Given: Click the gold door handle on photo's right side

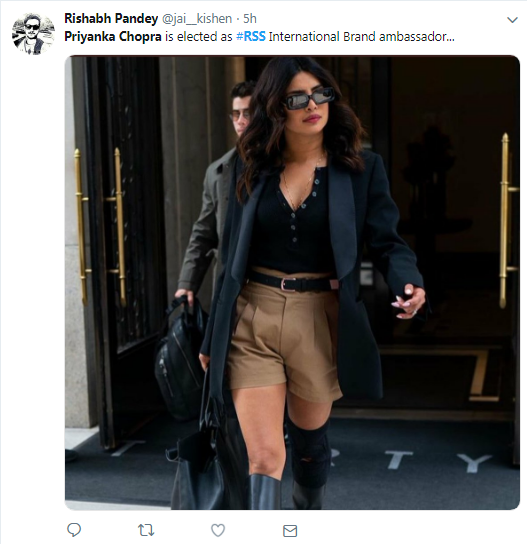Looking at the screenshot, I should [x=507, y=220].
